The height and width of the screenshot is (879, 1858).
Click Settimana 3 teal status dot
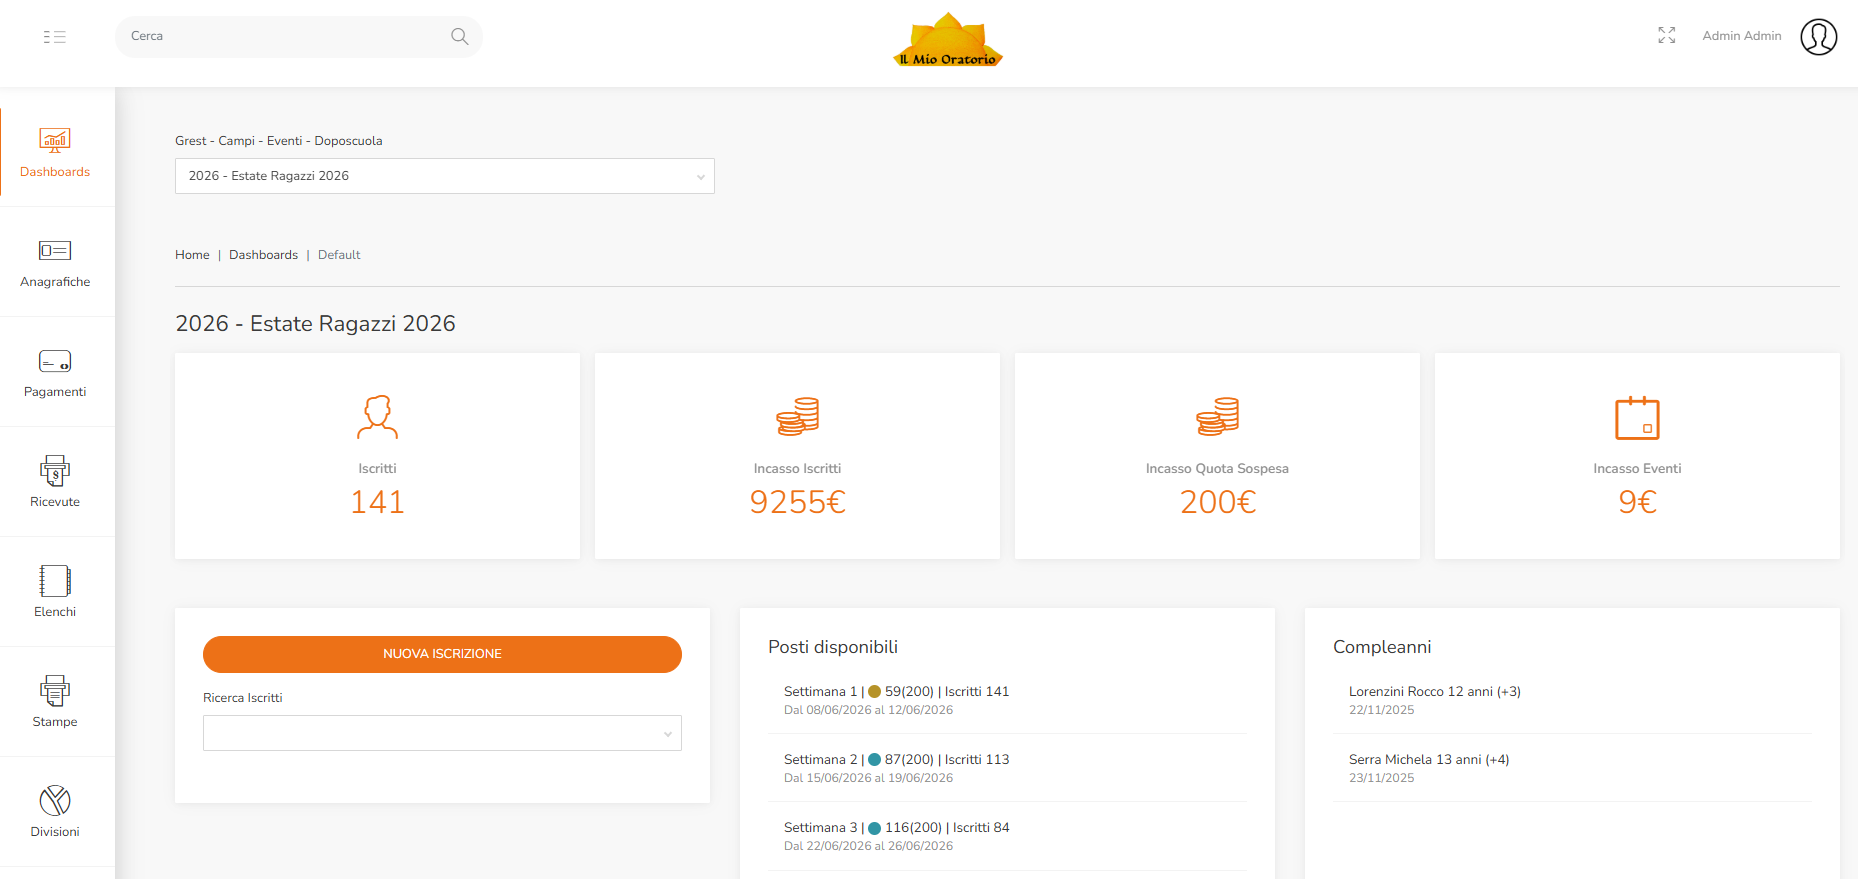(x=874, y=828)
